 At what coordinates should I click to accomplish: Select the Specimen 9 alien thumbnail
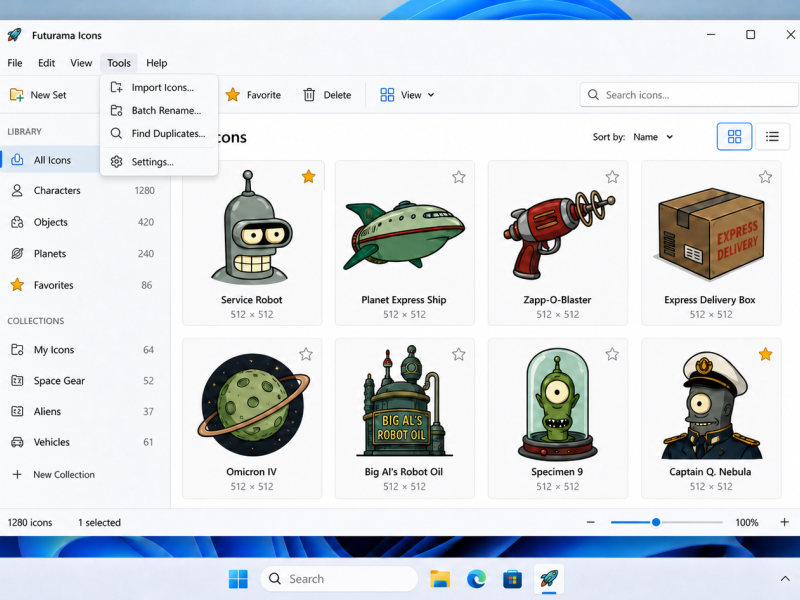pos(557,404)
